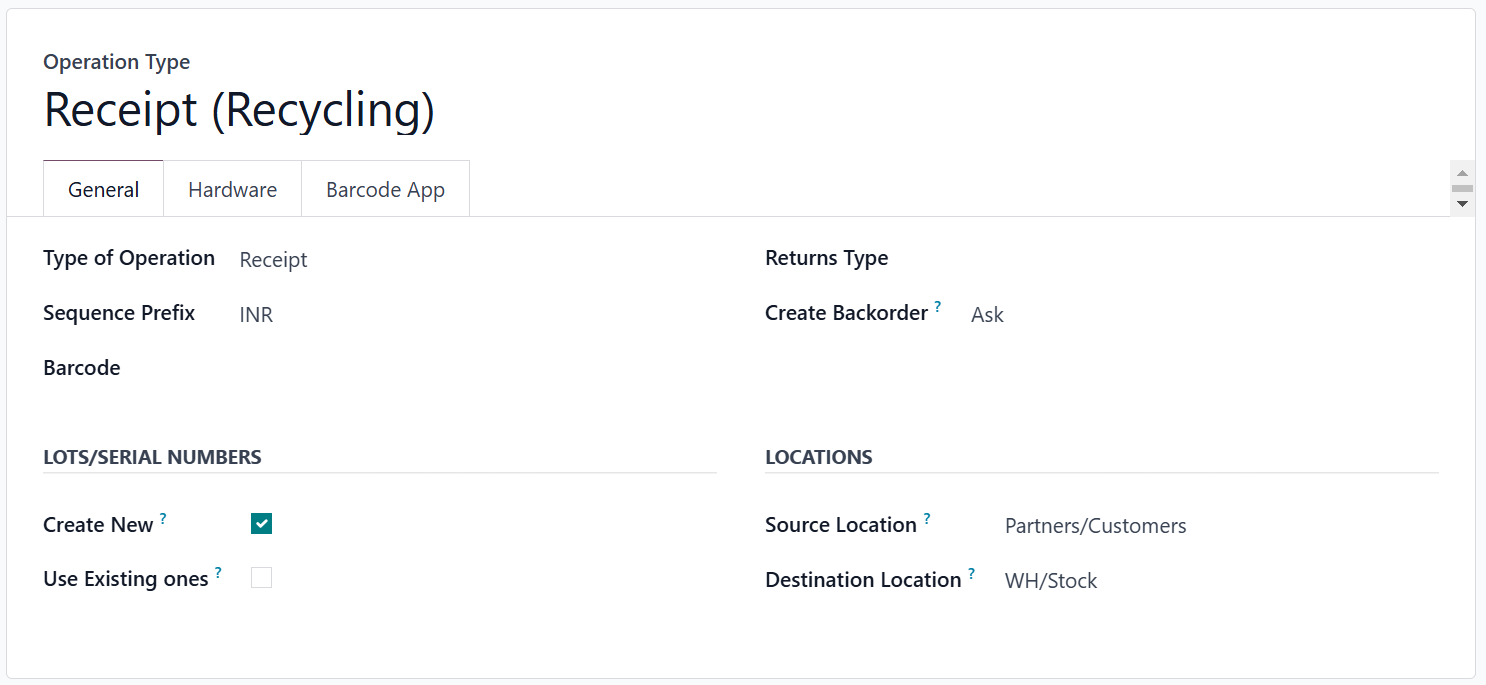Select the General tab
The image size is (1486, 685).
[x=103, y=190]
